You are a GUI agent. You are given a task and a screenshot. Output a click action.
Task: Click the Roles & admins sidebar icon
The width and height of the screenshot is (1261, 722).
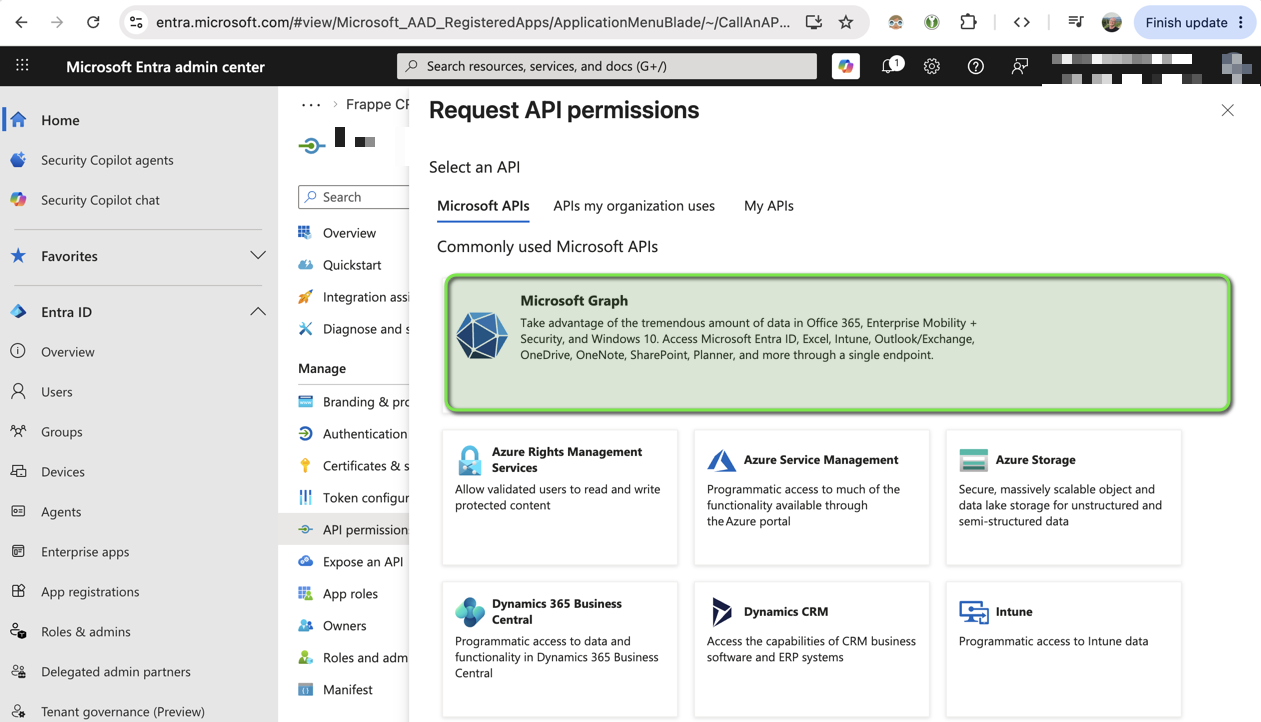[x=18, y=631]
